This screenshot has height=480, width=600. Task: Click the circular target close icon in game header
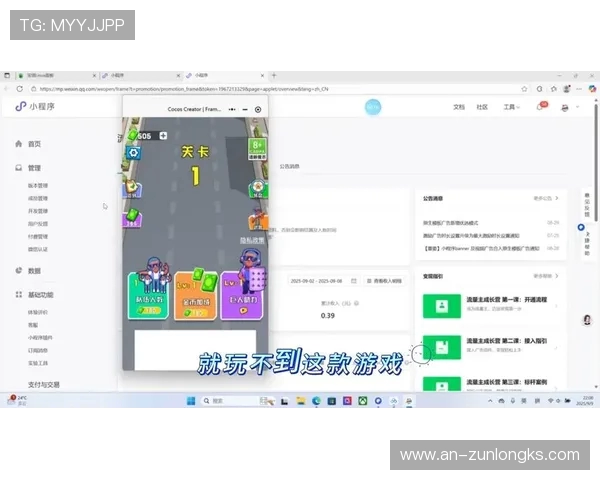click(x=258, y=109)
